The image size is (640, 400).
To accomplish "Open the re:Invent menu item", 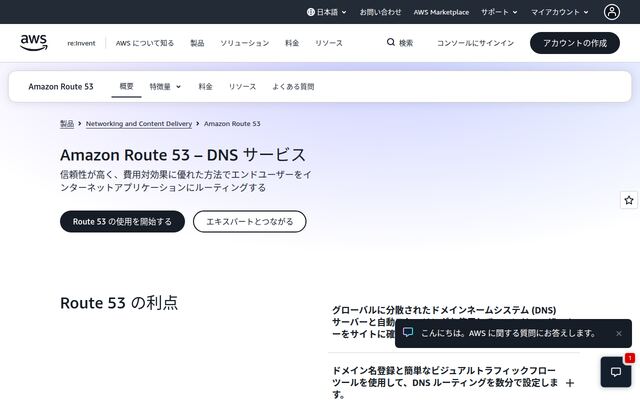I will [x=81, y=43].
